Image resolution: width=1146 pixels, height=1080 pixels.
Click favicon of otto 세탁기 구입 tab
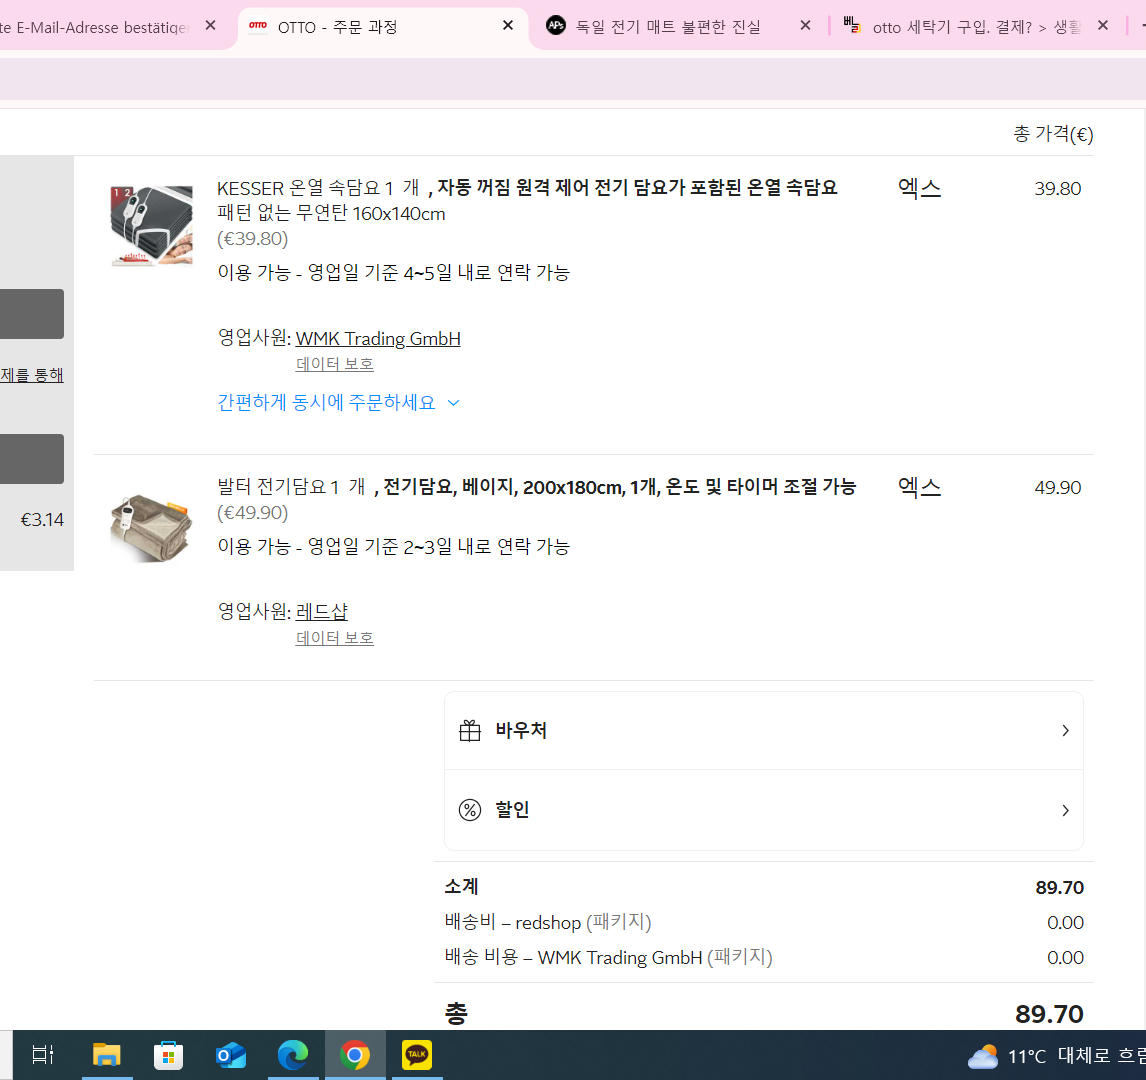[x=851, y=26]
